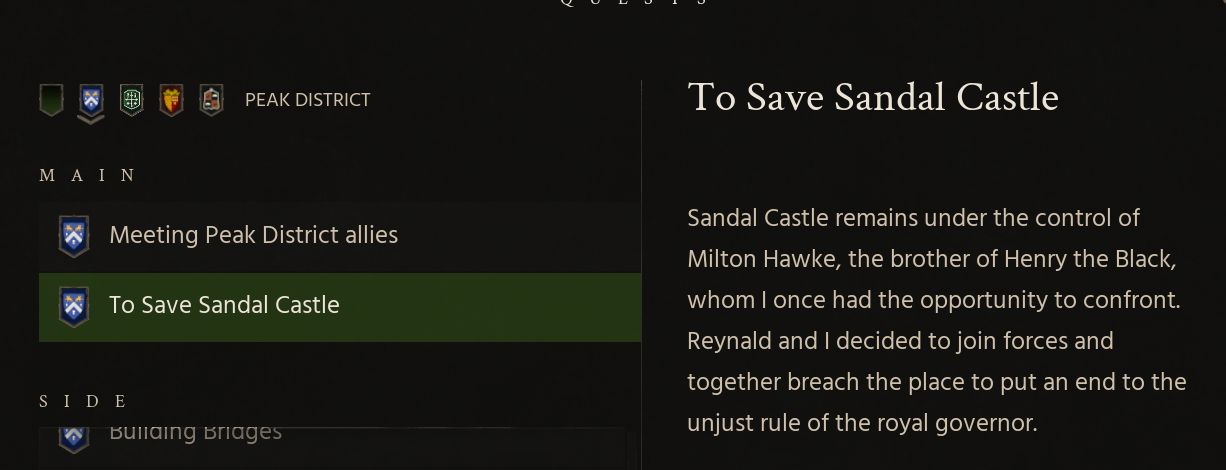Click shield icon beside Meeting Peak District allies
The height and width of the screenshot is (470, 1226).
(x=74, y=236)
